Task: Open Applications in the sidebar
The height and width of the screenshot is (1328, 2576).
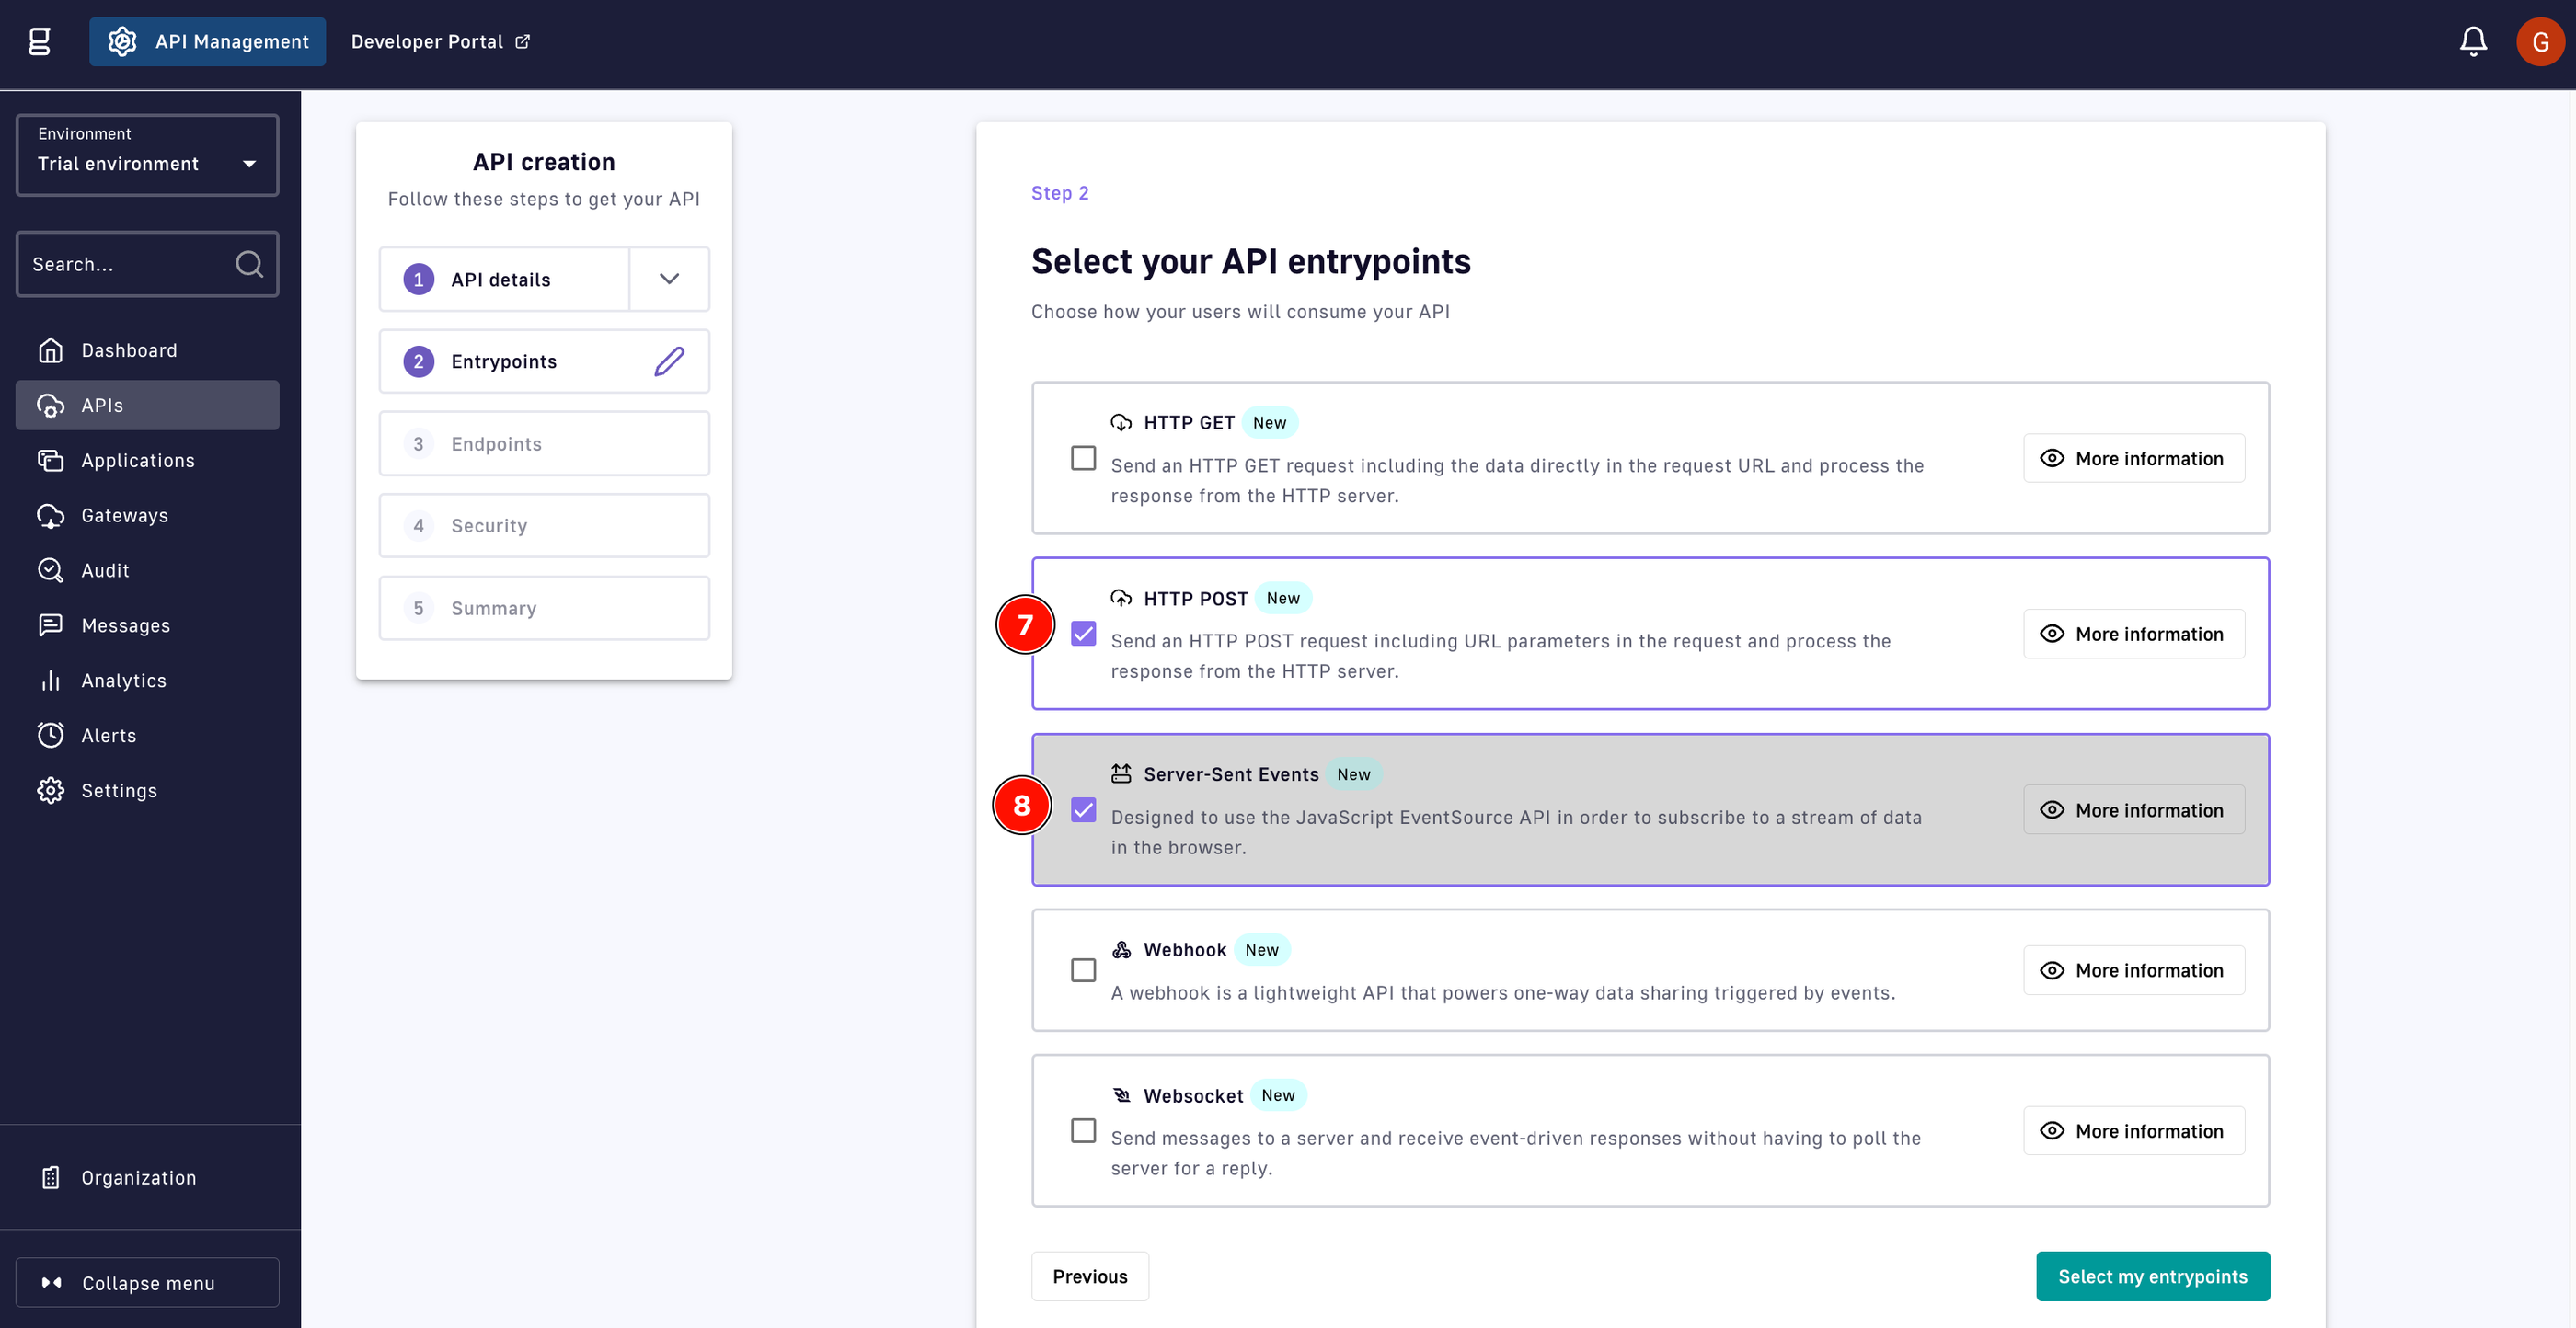Action: point(147,460)
